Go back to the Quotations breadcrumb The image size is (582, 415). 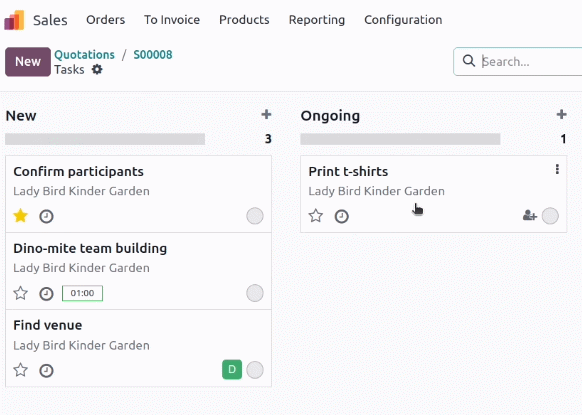pos(84,55)
